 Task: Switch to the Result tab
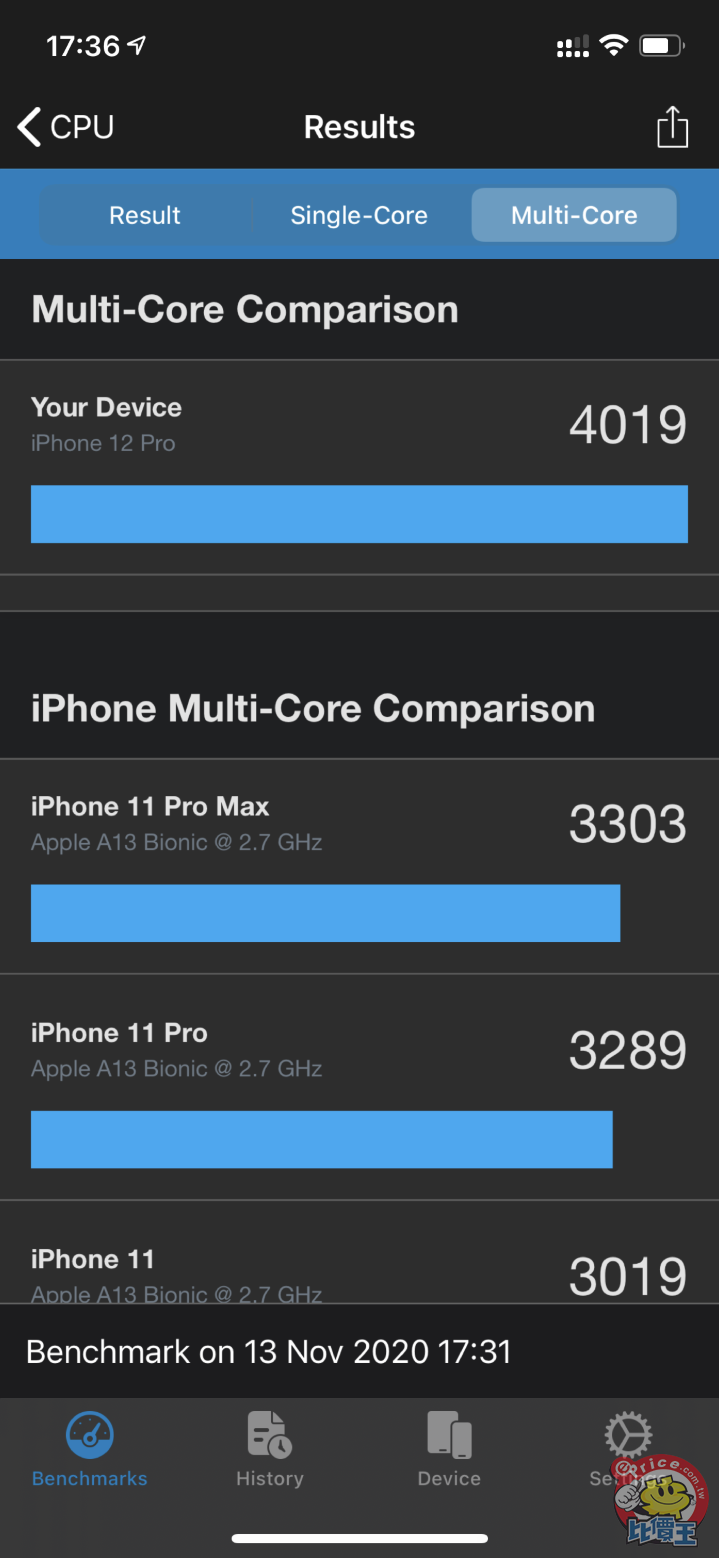tap(145, 215)
